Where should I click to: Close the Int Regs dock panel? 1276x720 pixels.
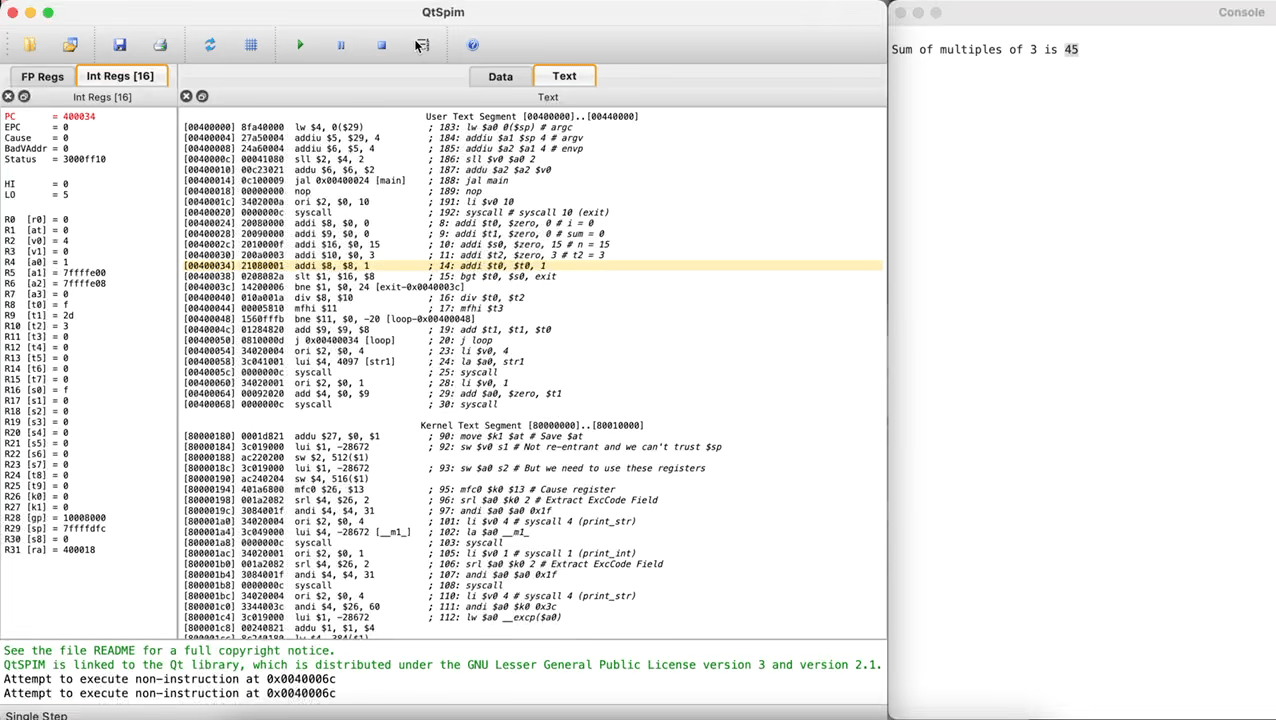click(x=8, y=97)
